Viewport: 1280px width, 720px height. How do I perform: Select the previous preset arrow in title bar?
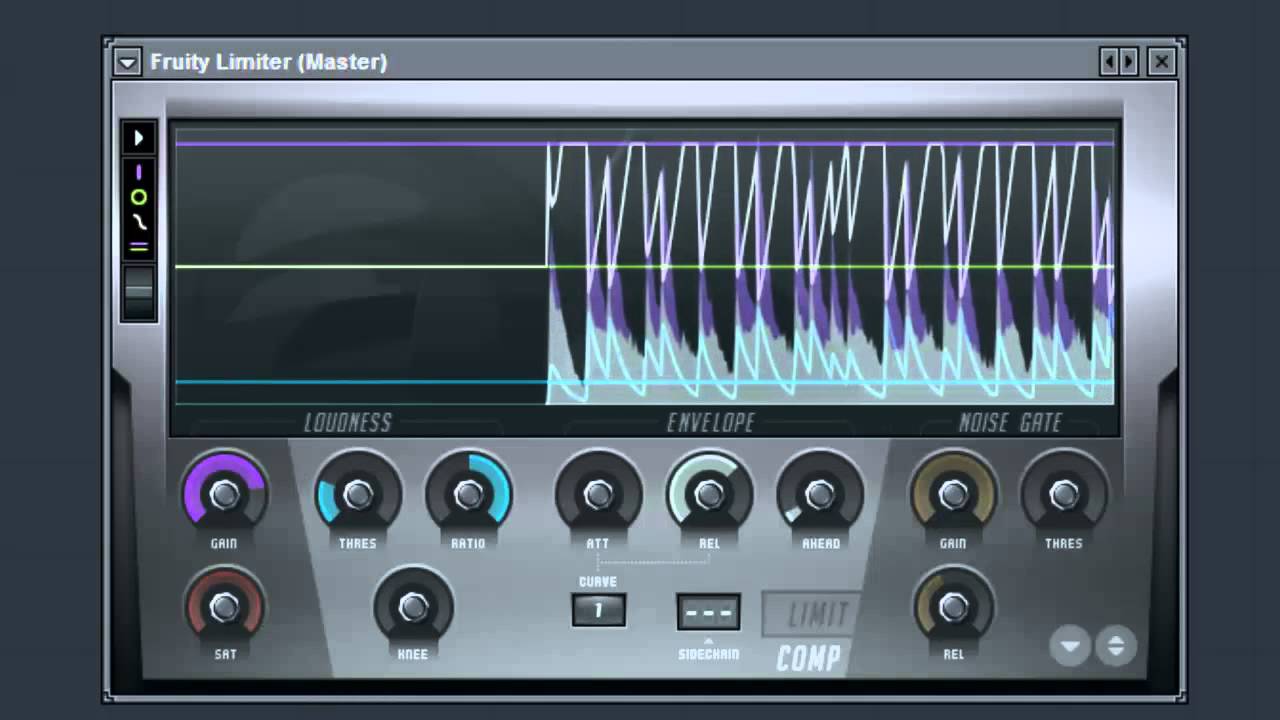coord(1109,62)
